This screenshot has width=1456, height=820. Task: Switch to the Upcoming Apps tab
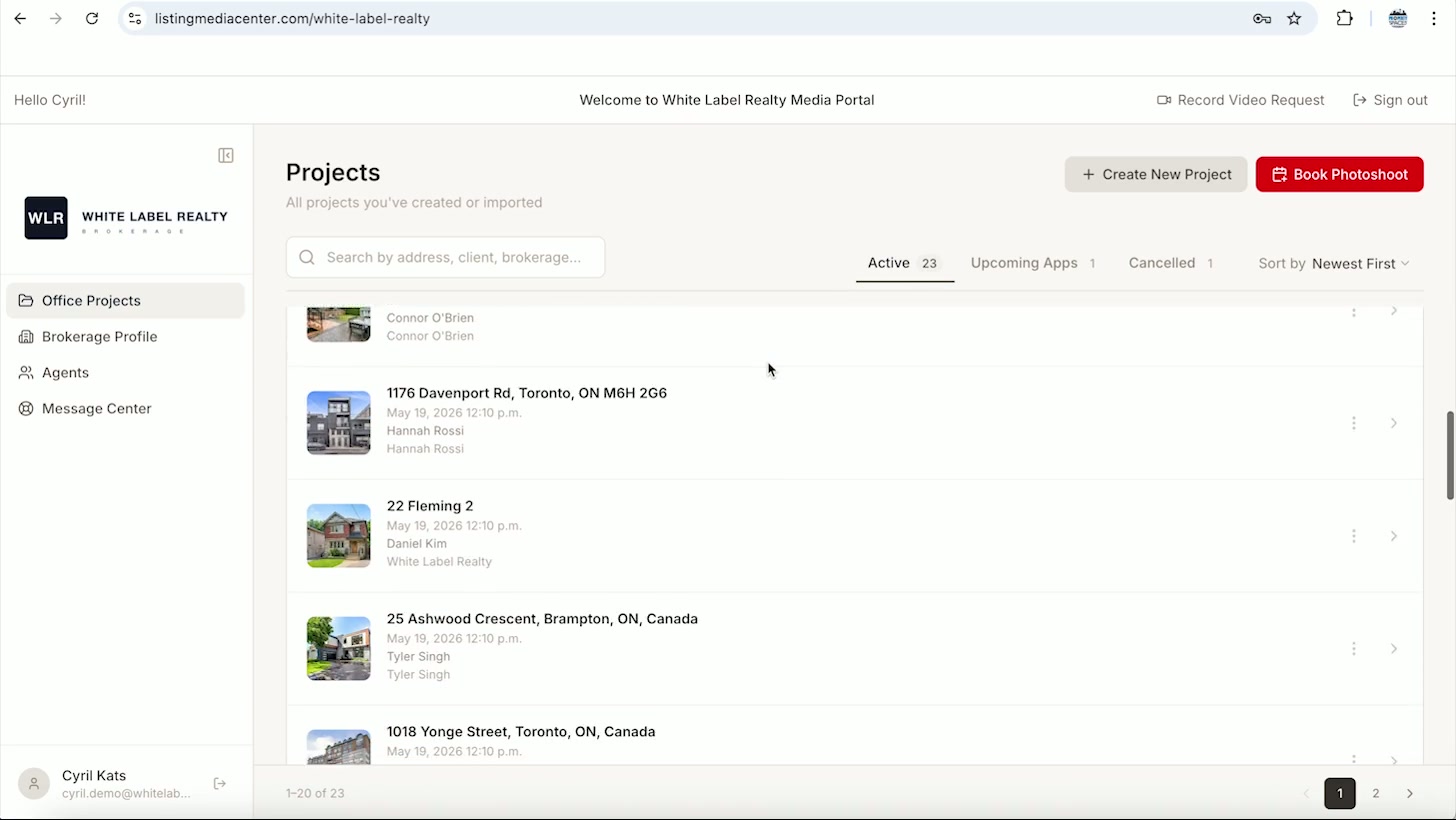(1033, 263)
